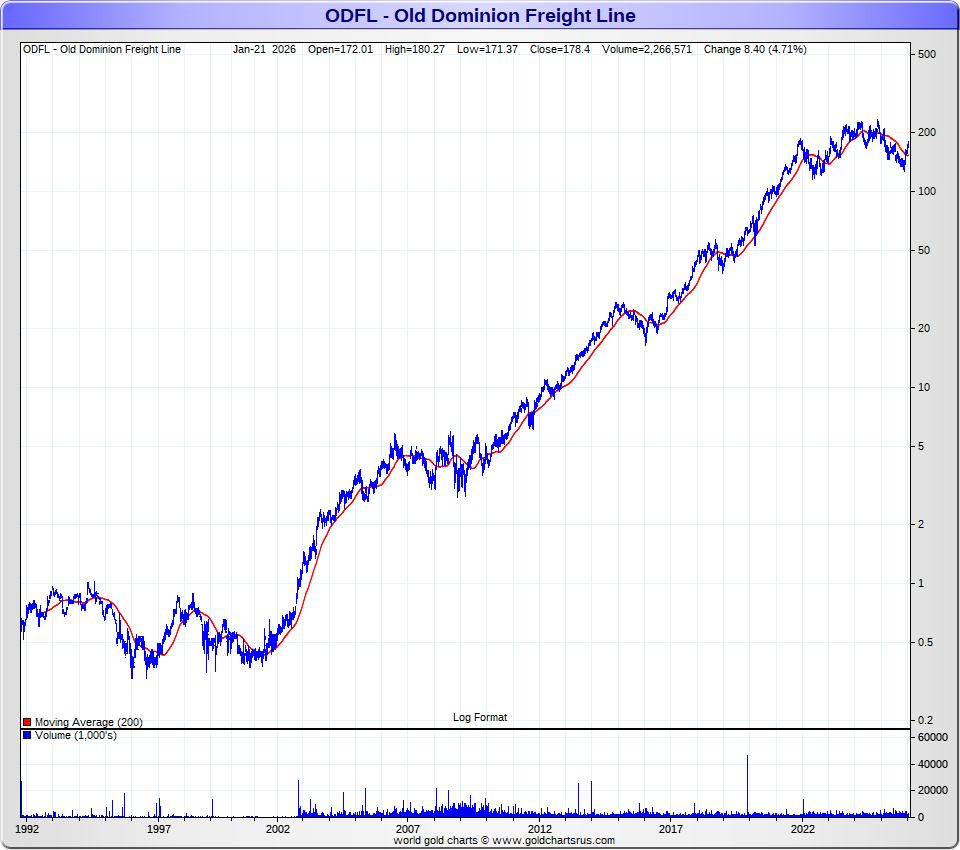The height and width of the screenshot is (850, 960).
Task: Click the 1997 year label on the time axis
Action: point(158,829)
